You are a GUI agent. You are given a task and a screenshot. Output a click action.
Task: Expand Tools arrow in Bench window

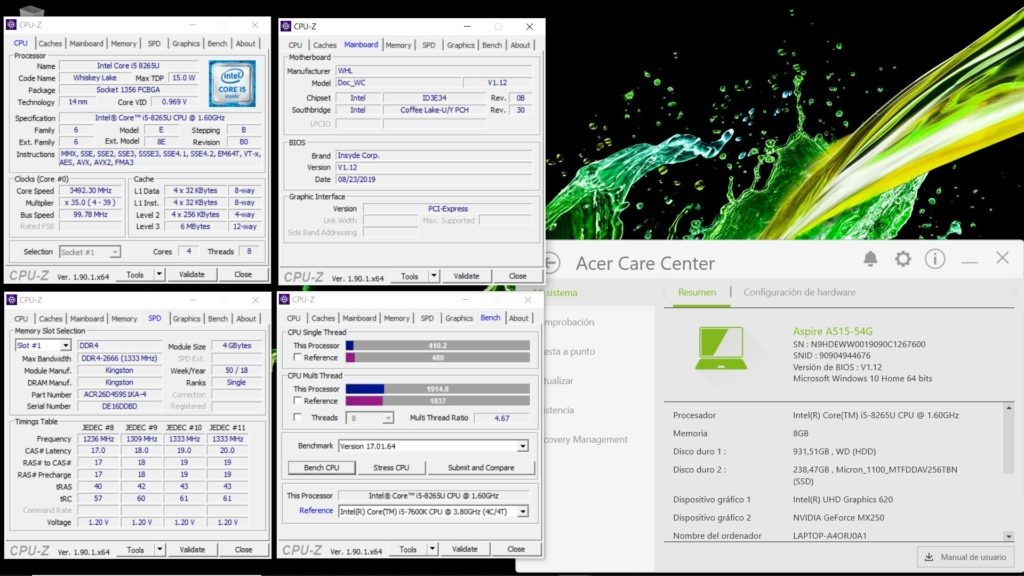tap(432, 549)
